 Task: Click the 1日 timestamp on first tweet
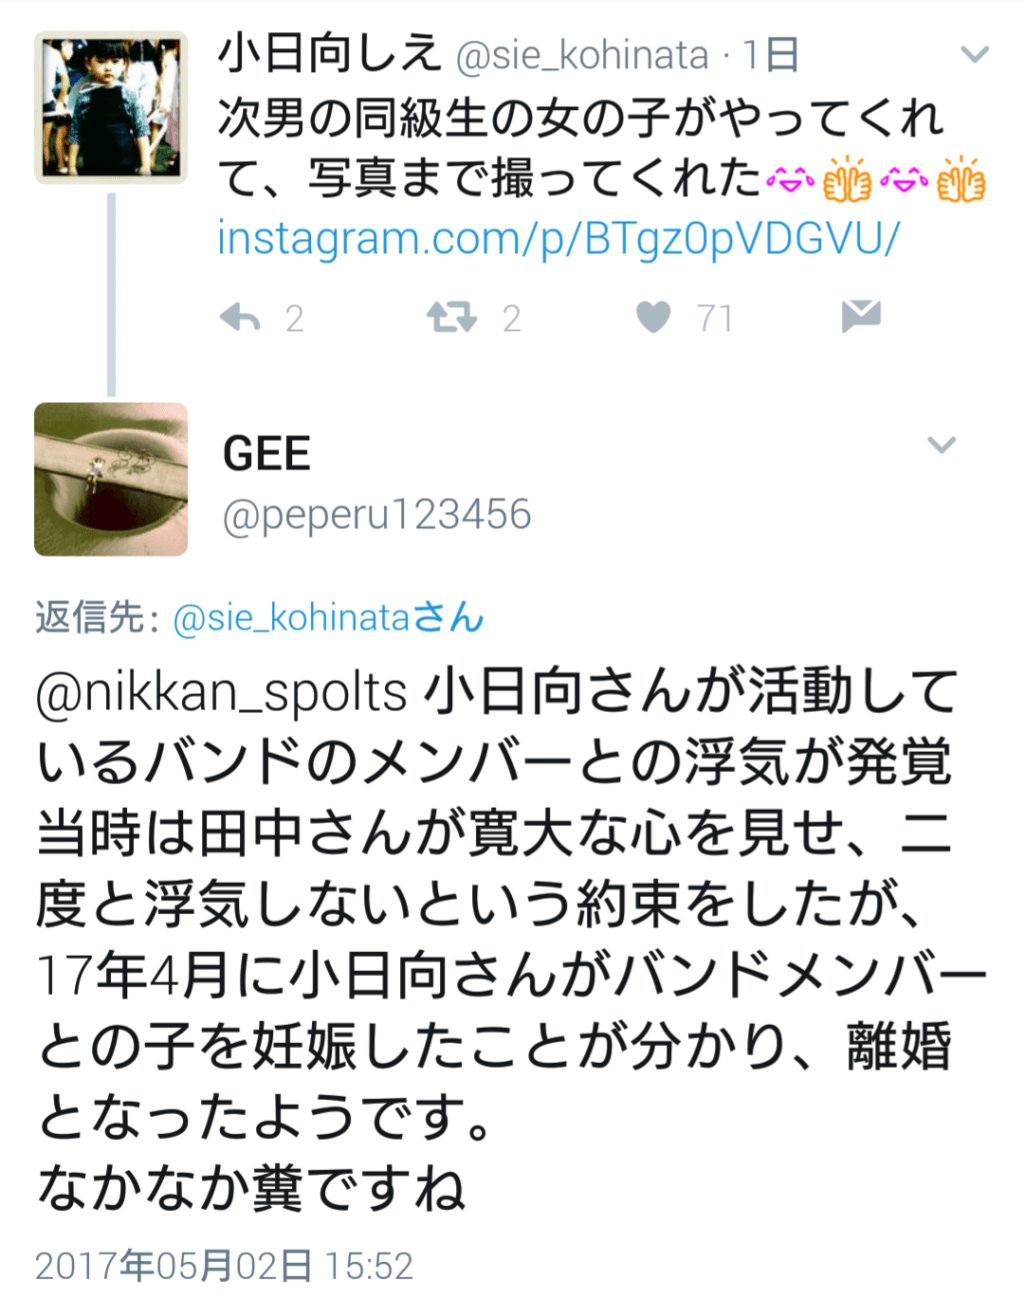[x=771, y=54]
